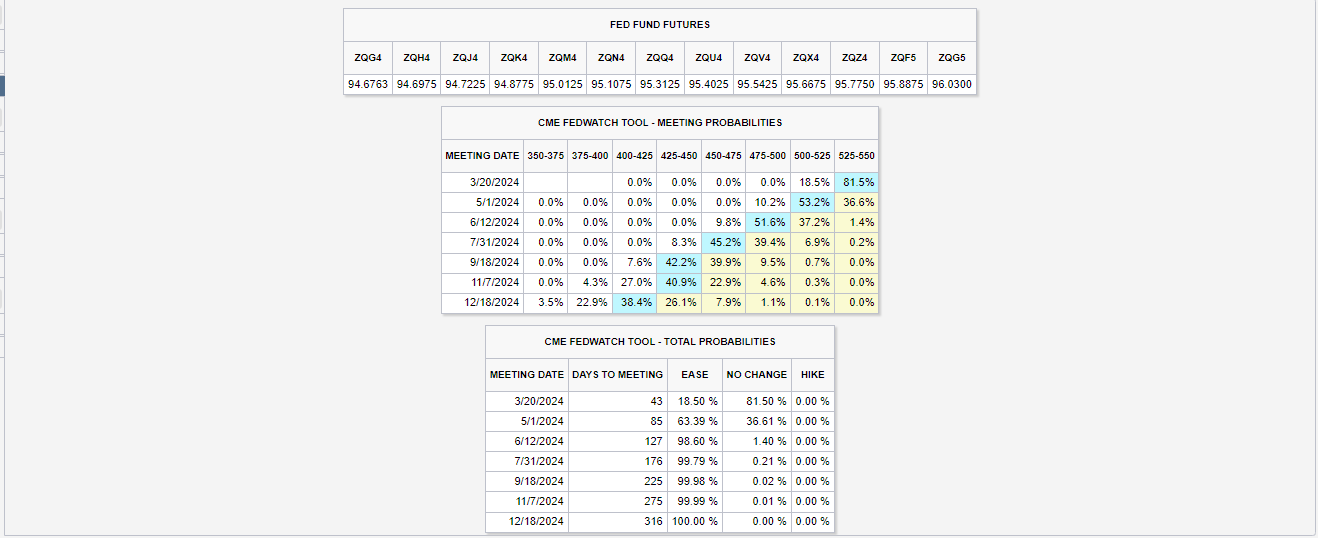
Task: Click the 36.6% cell in the 5/1/2024 row
Action: (856, 202)
